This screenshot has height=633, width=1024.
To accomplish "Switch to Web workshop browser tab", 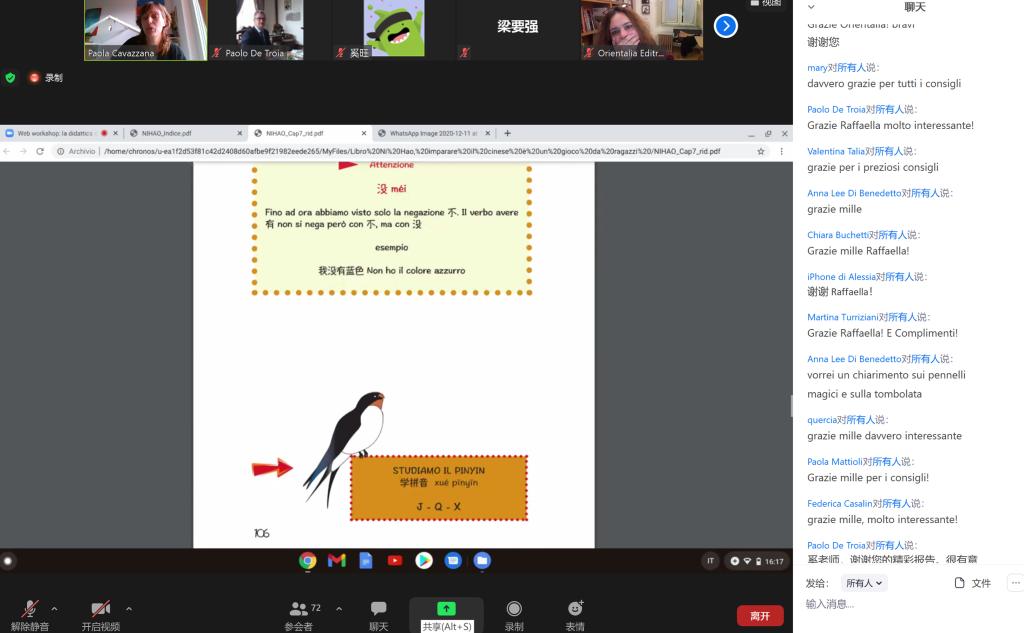I will [x=55, y=133].
